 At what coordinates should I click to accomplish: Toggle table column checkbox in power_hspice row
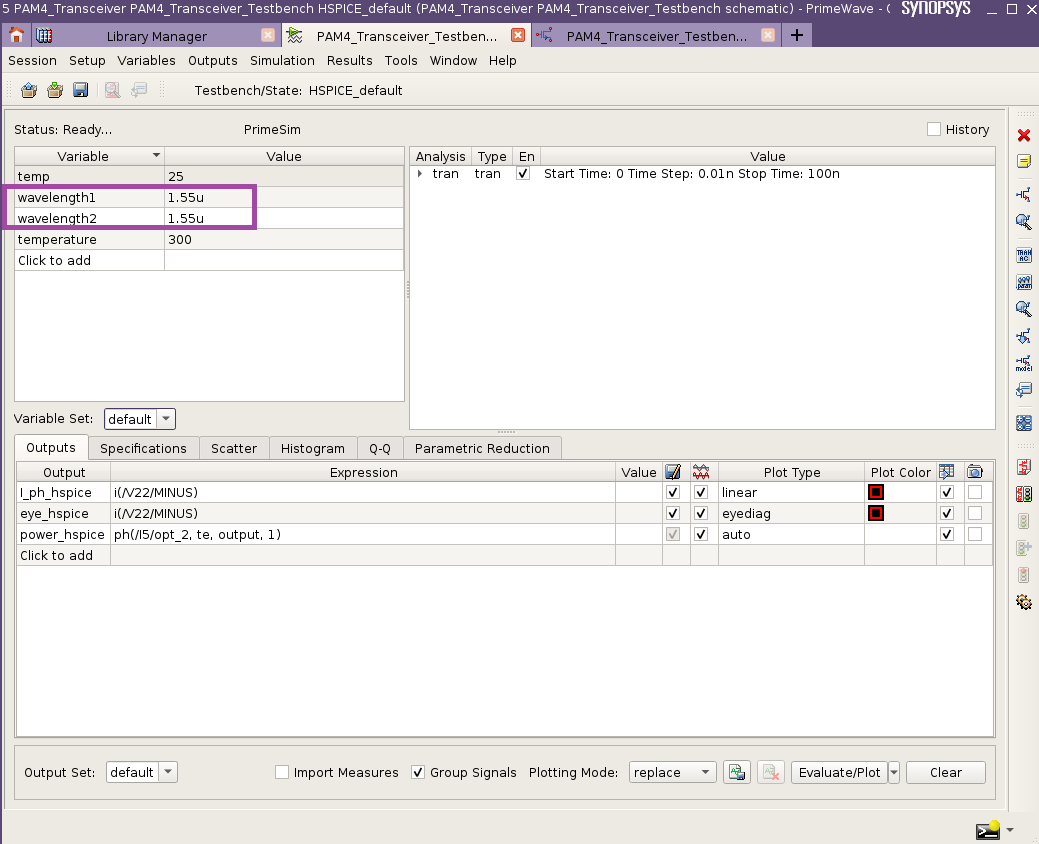coord(947,535)
